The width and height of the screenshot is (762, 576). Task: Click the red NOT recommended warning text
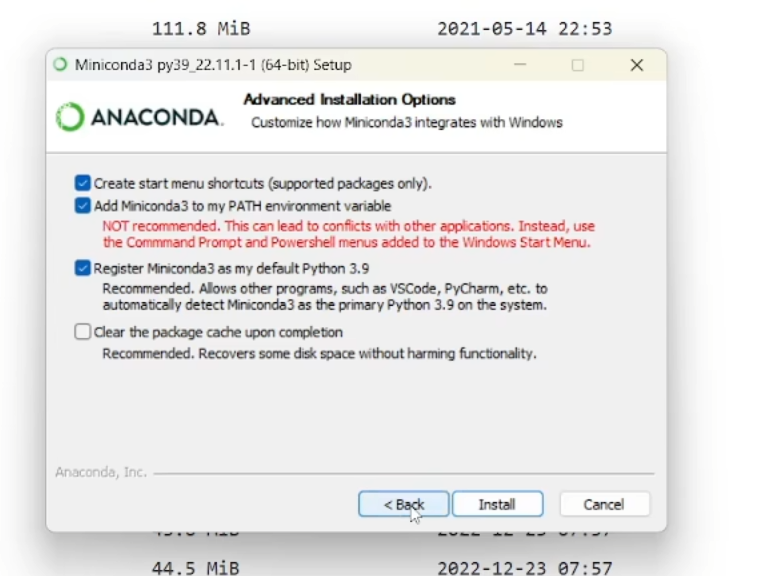tap(348, 234)
